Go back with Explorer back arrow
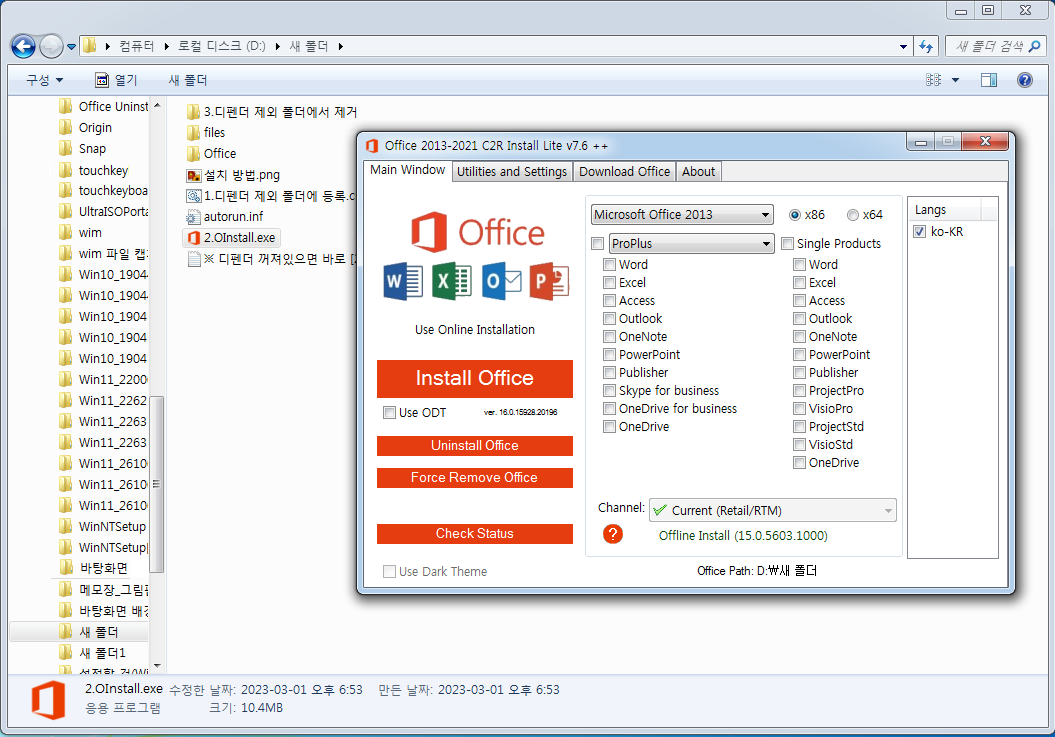This screenshot has height=737, width=1055. pyautogui.click(x=24, y=46)
